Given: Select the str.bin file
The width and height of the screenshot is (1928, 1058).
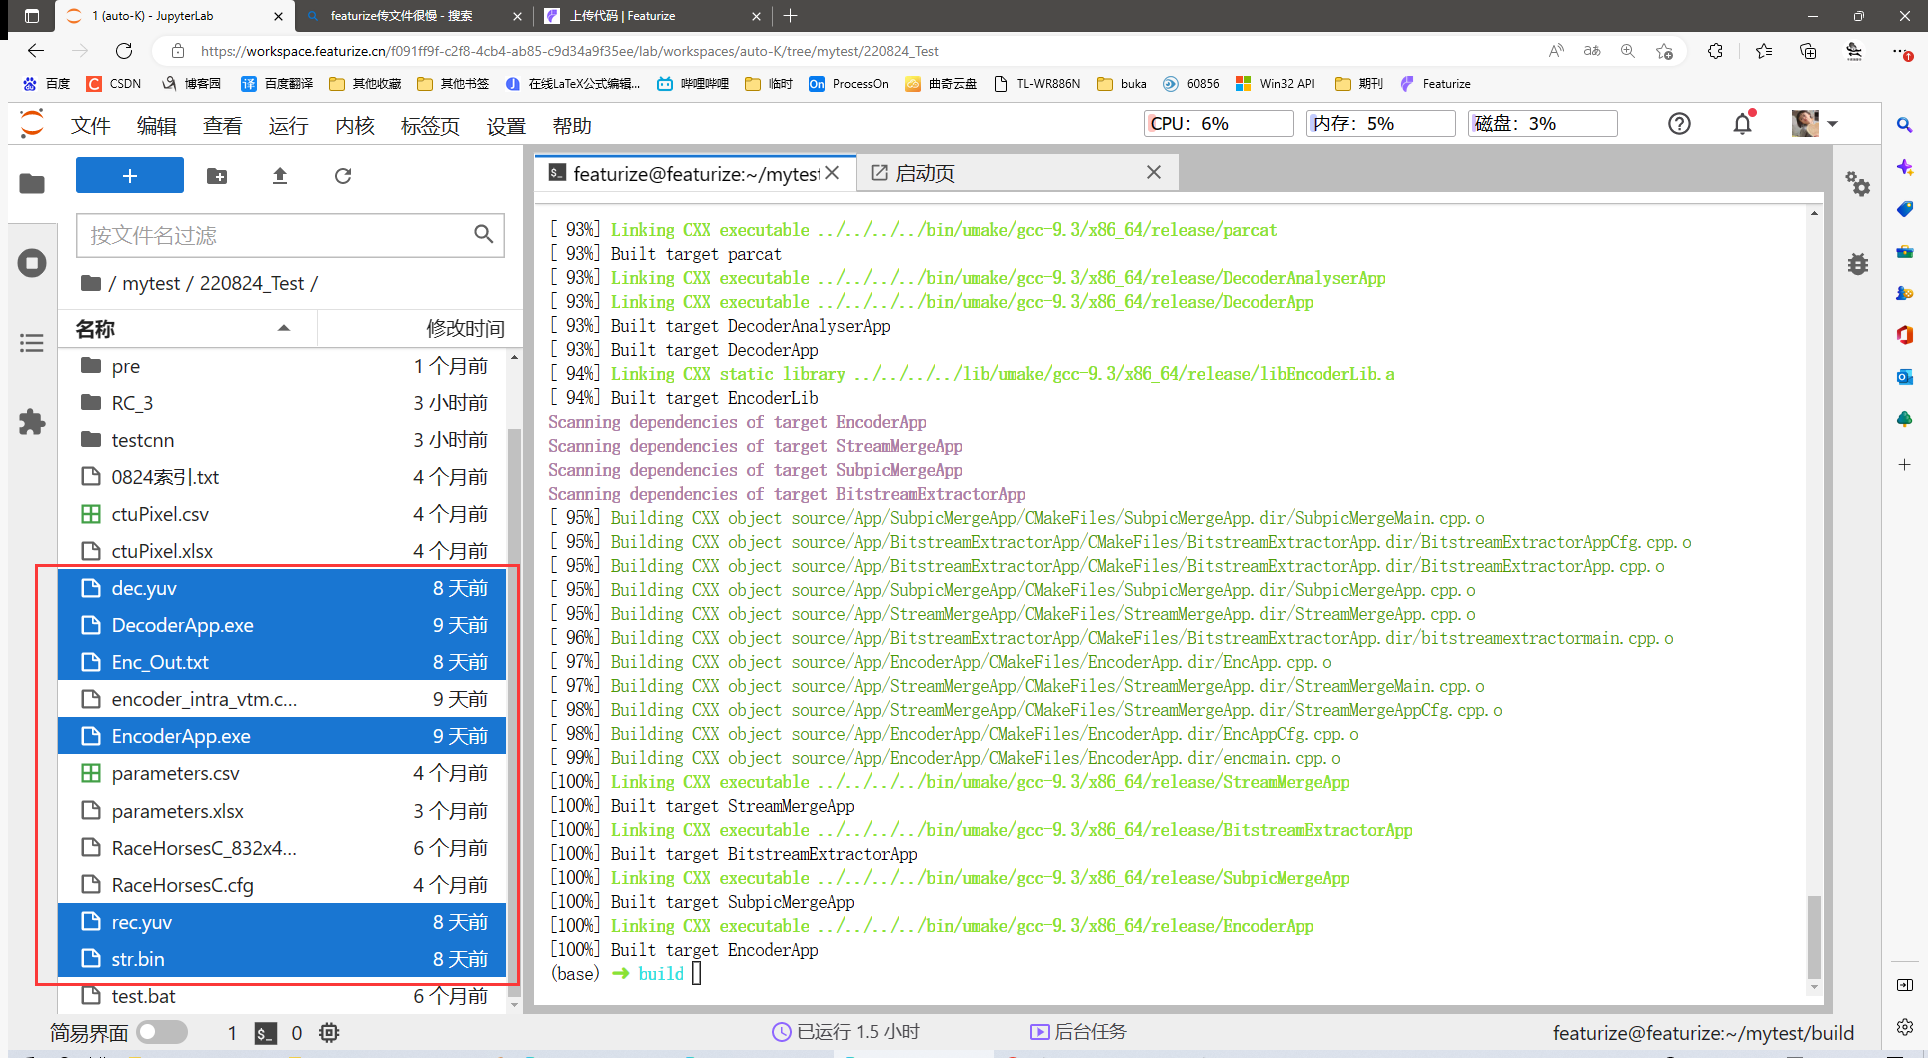Looking at the screenshot, I should point(284,959).
